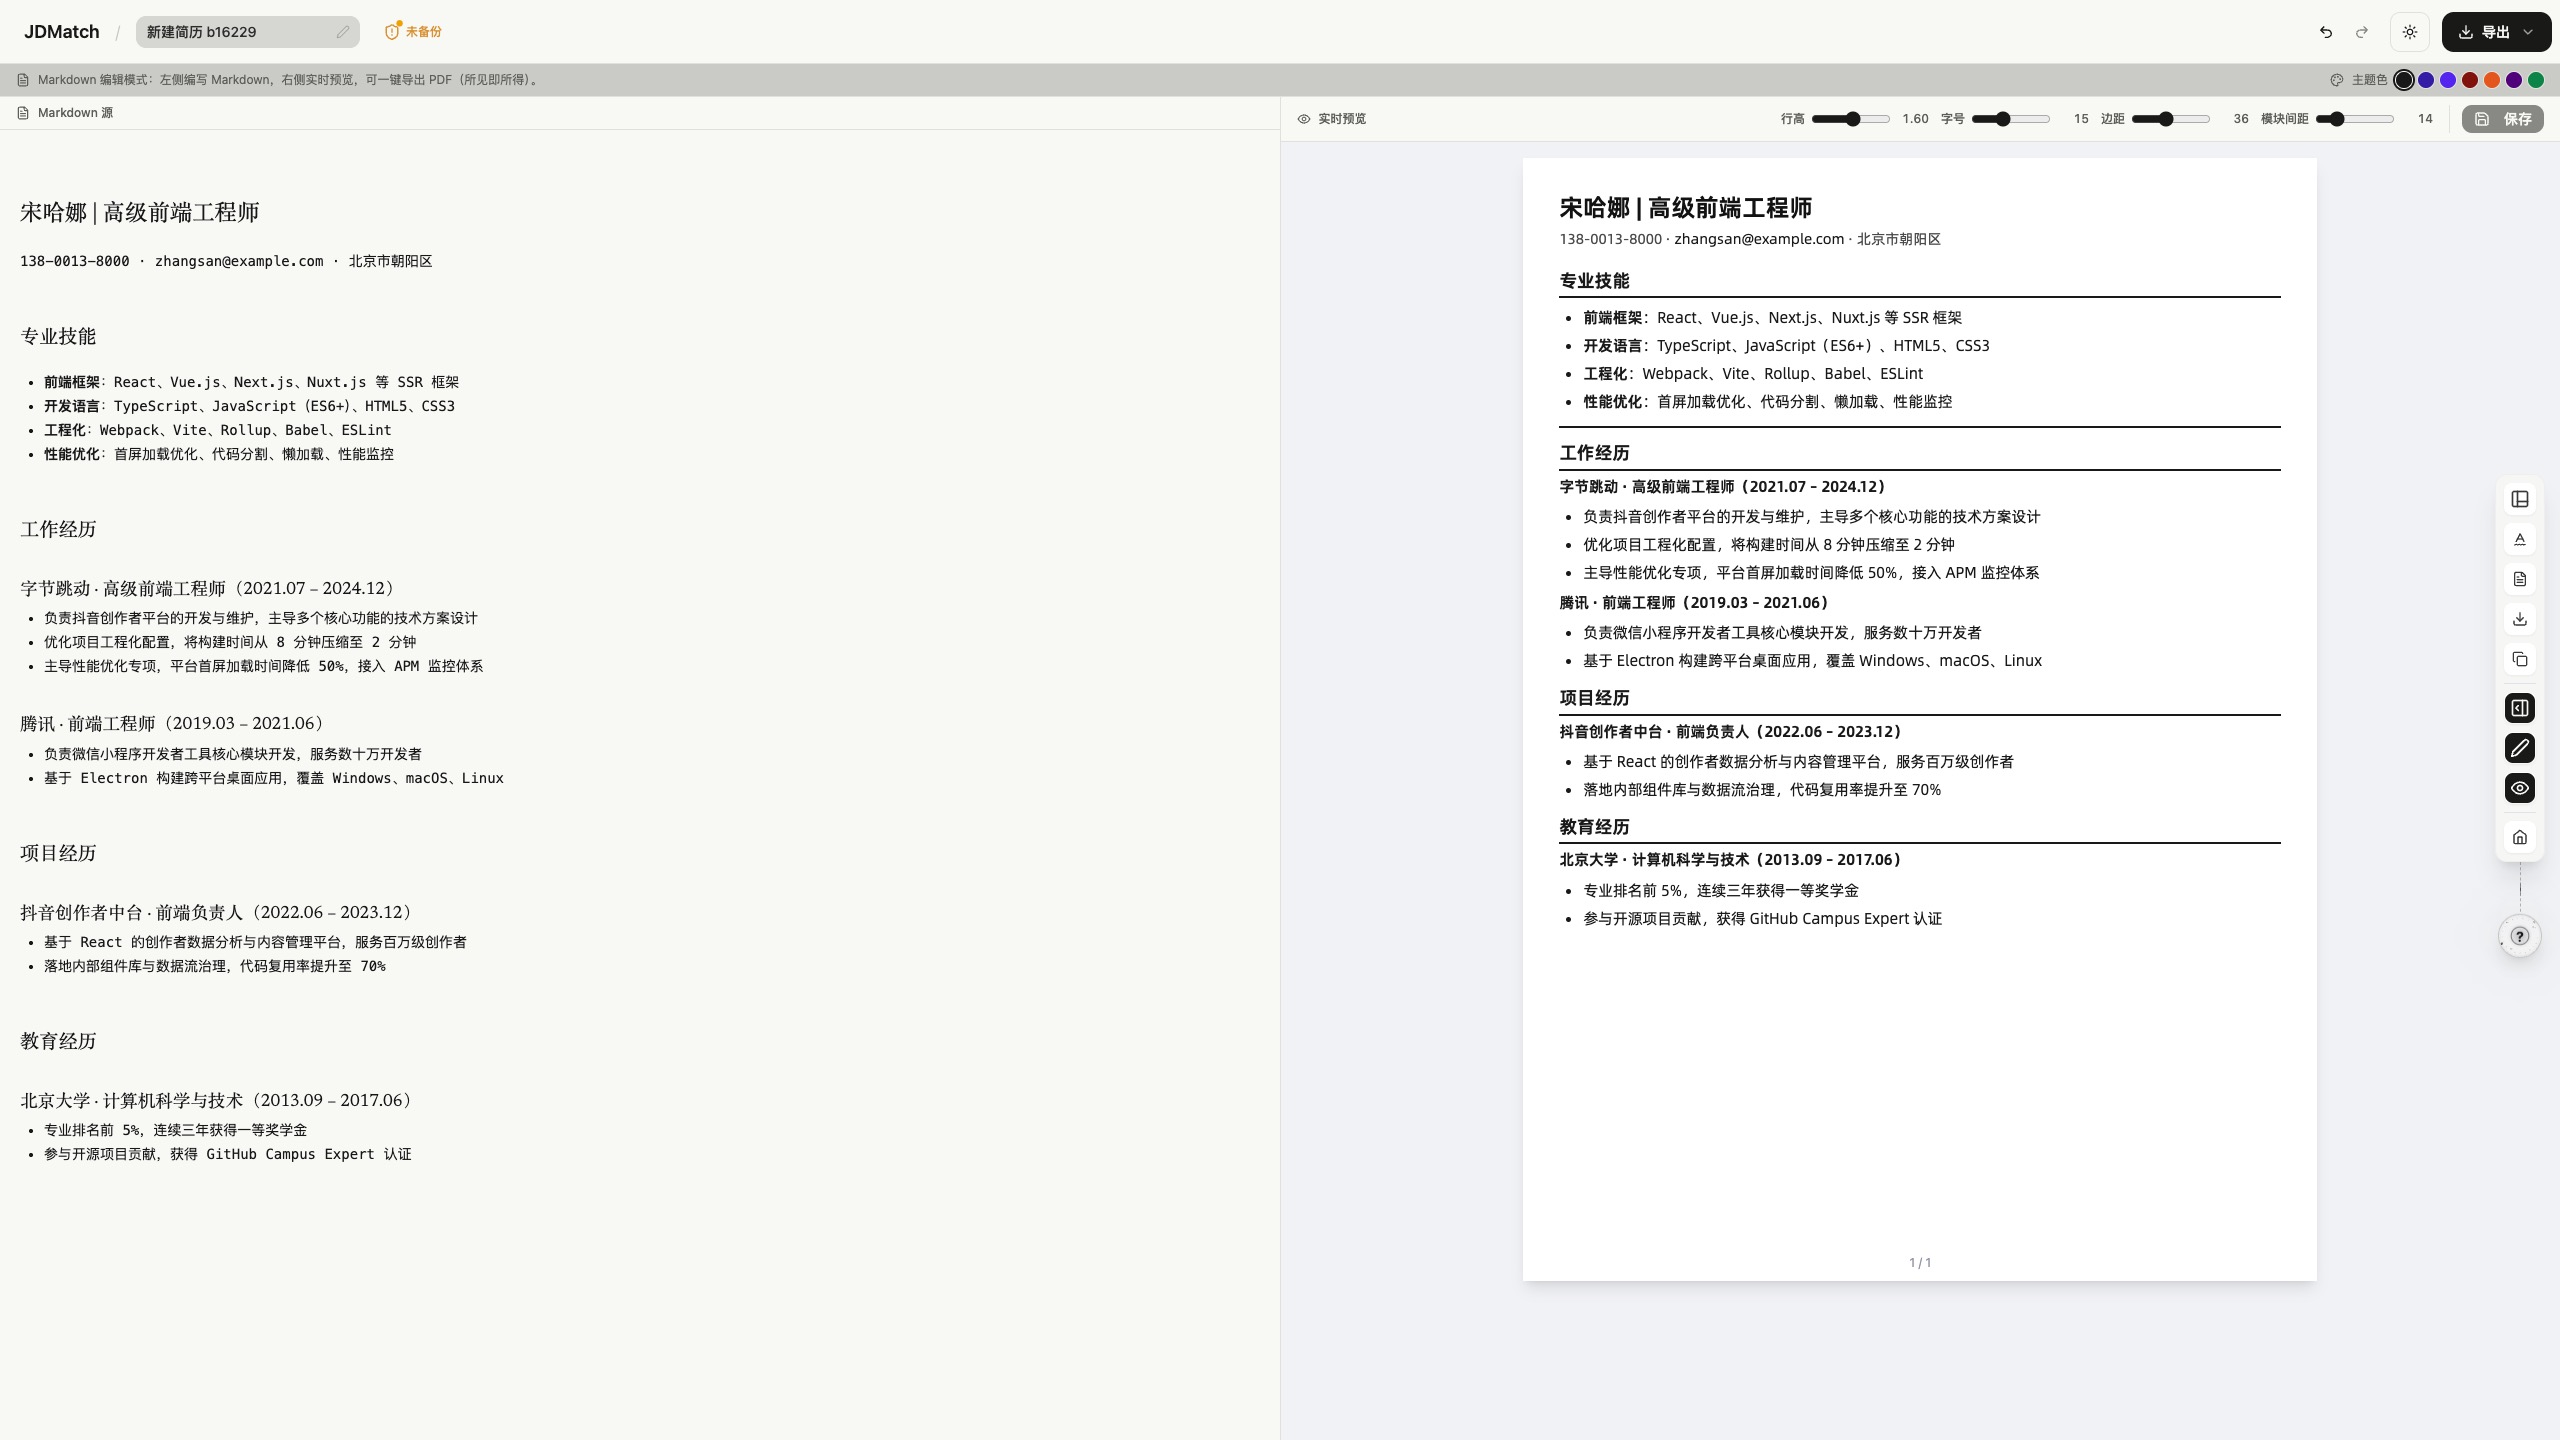The width and height of the screenshot is (2560, 1440).
Task: Select the black theme color swatch
Action: pos(2404,80)
